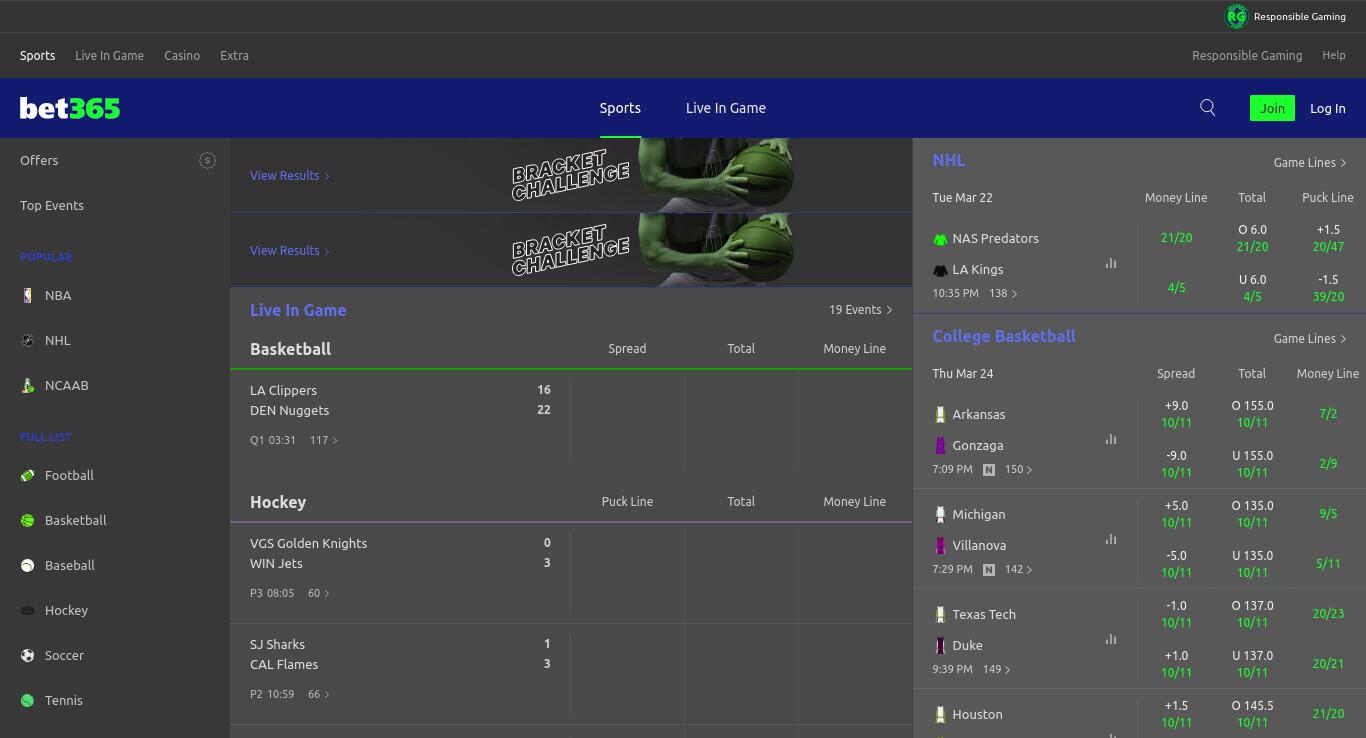Click the Arkansas jersey icon
Image resolution: width=1366 pixels, height=738 pixels.
940,414
